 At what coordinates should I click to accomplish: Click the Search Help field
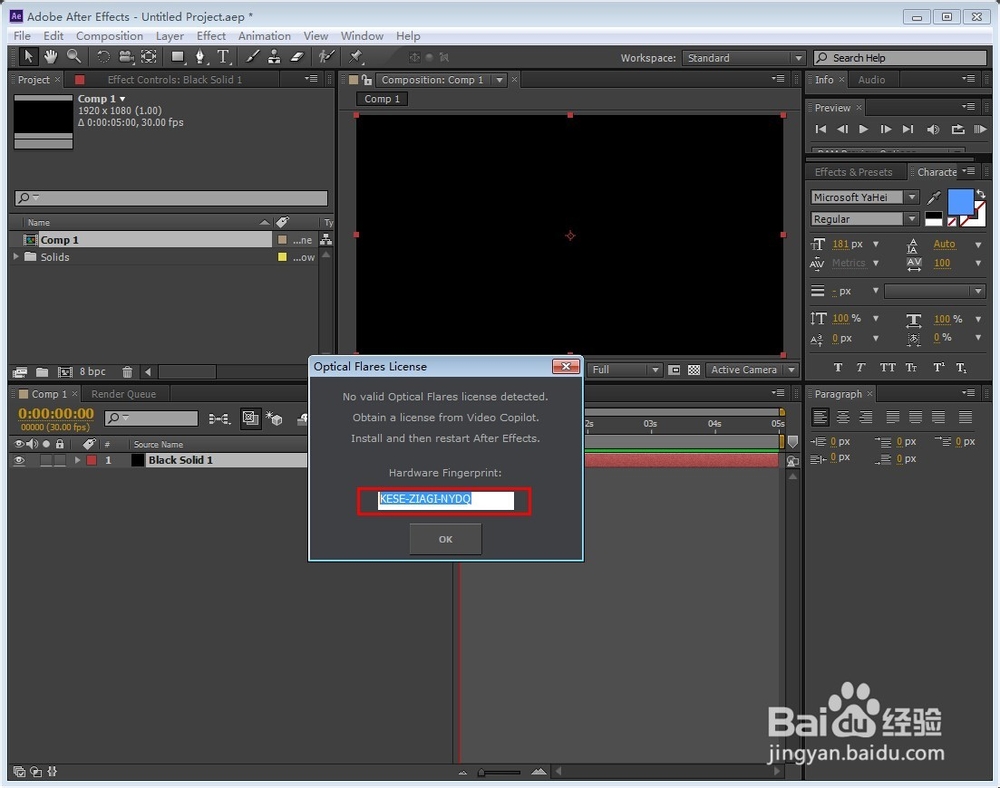click(900, 58)
